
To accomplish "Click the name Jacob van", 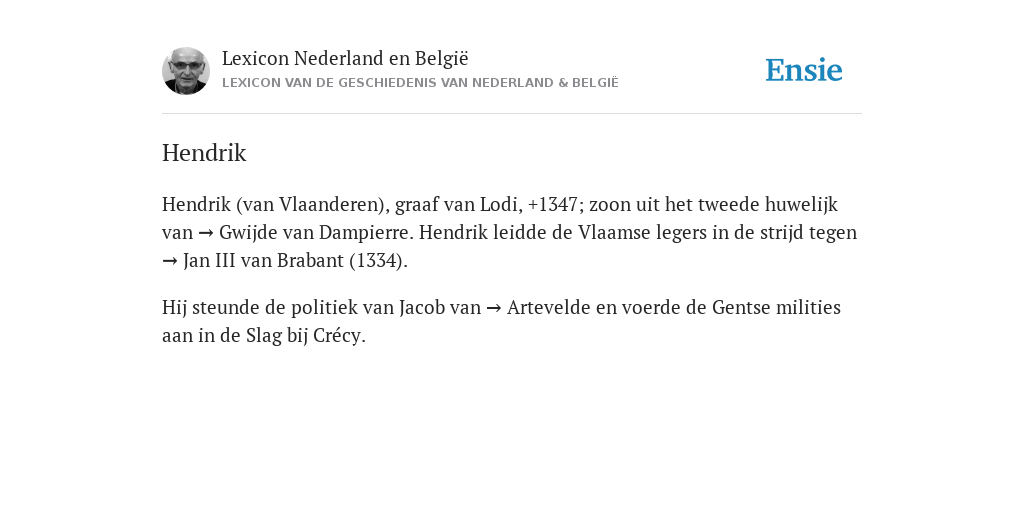I will [440, 307].
